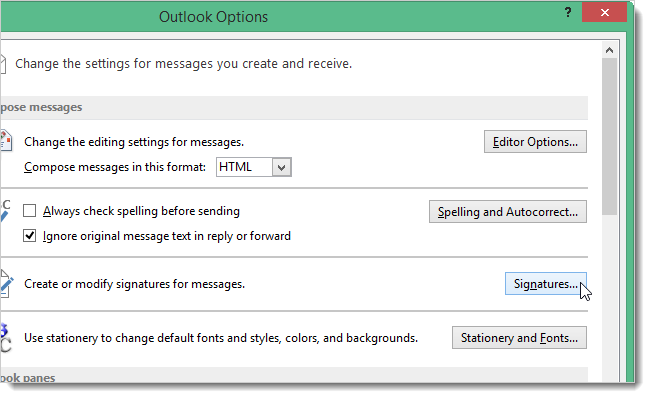Expand the compose message format dropdown
The width and height of the screenshot is (650, 398).
point(282,167)
